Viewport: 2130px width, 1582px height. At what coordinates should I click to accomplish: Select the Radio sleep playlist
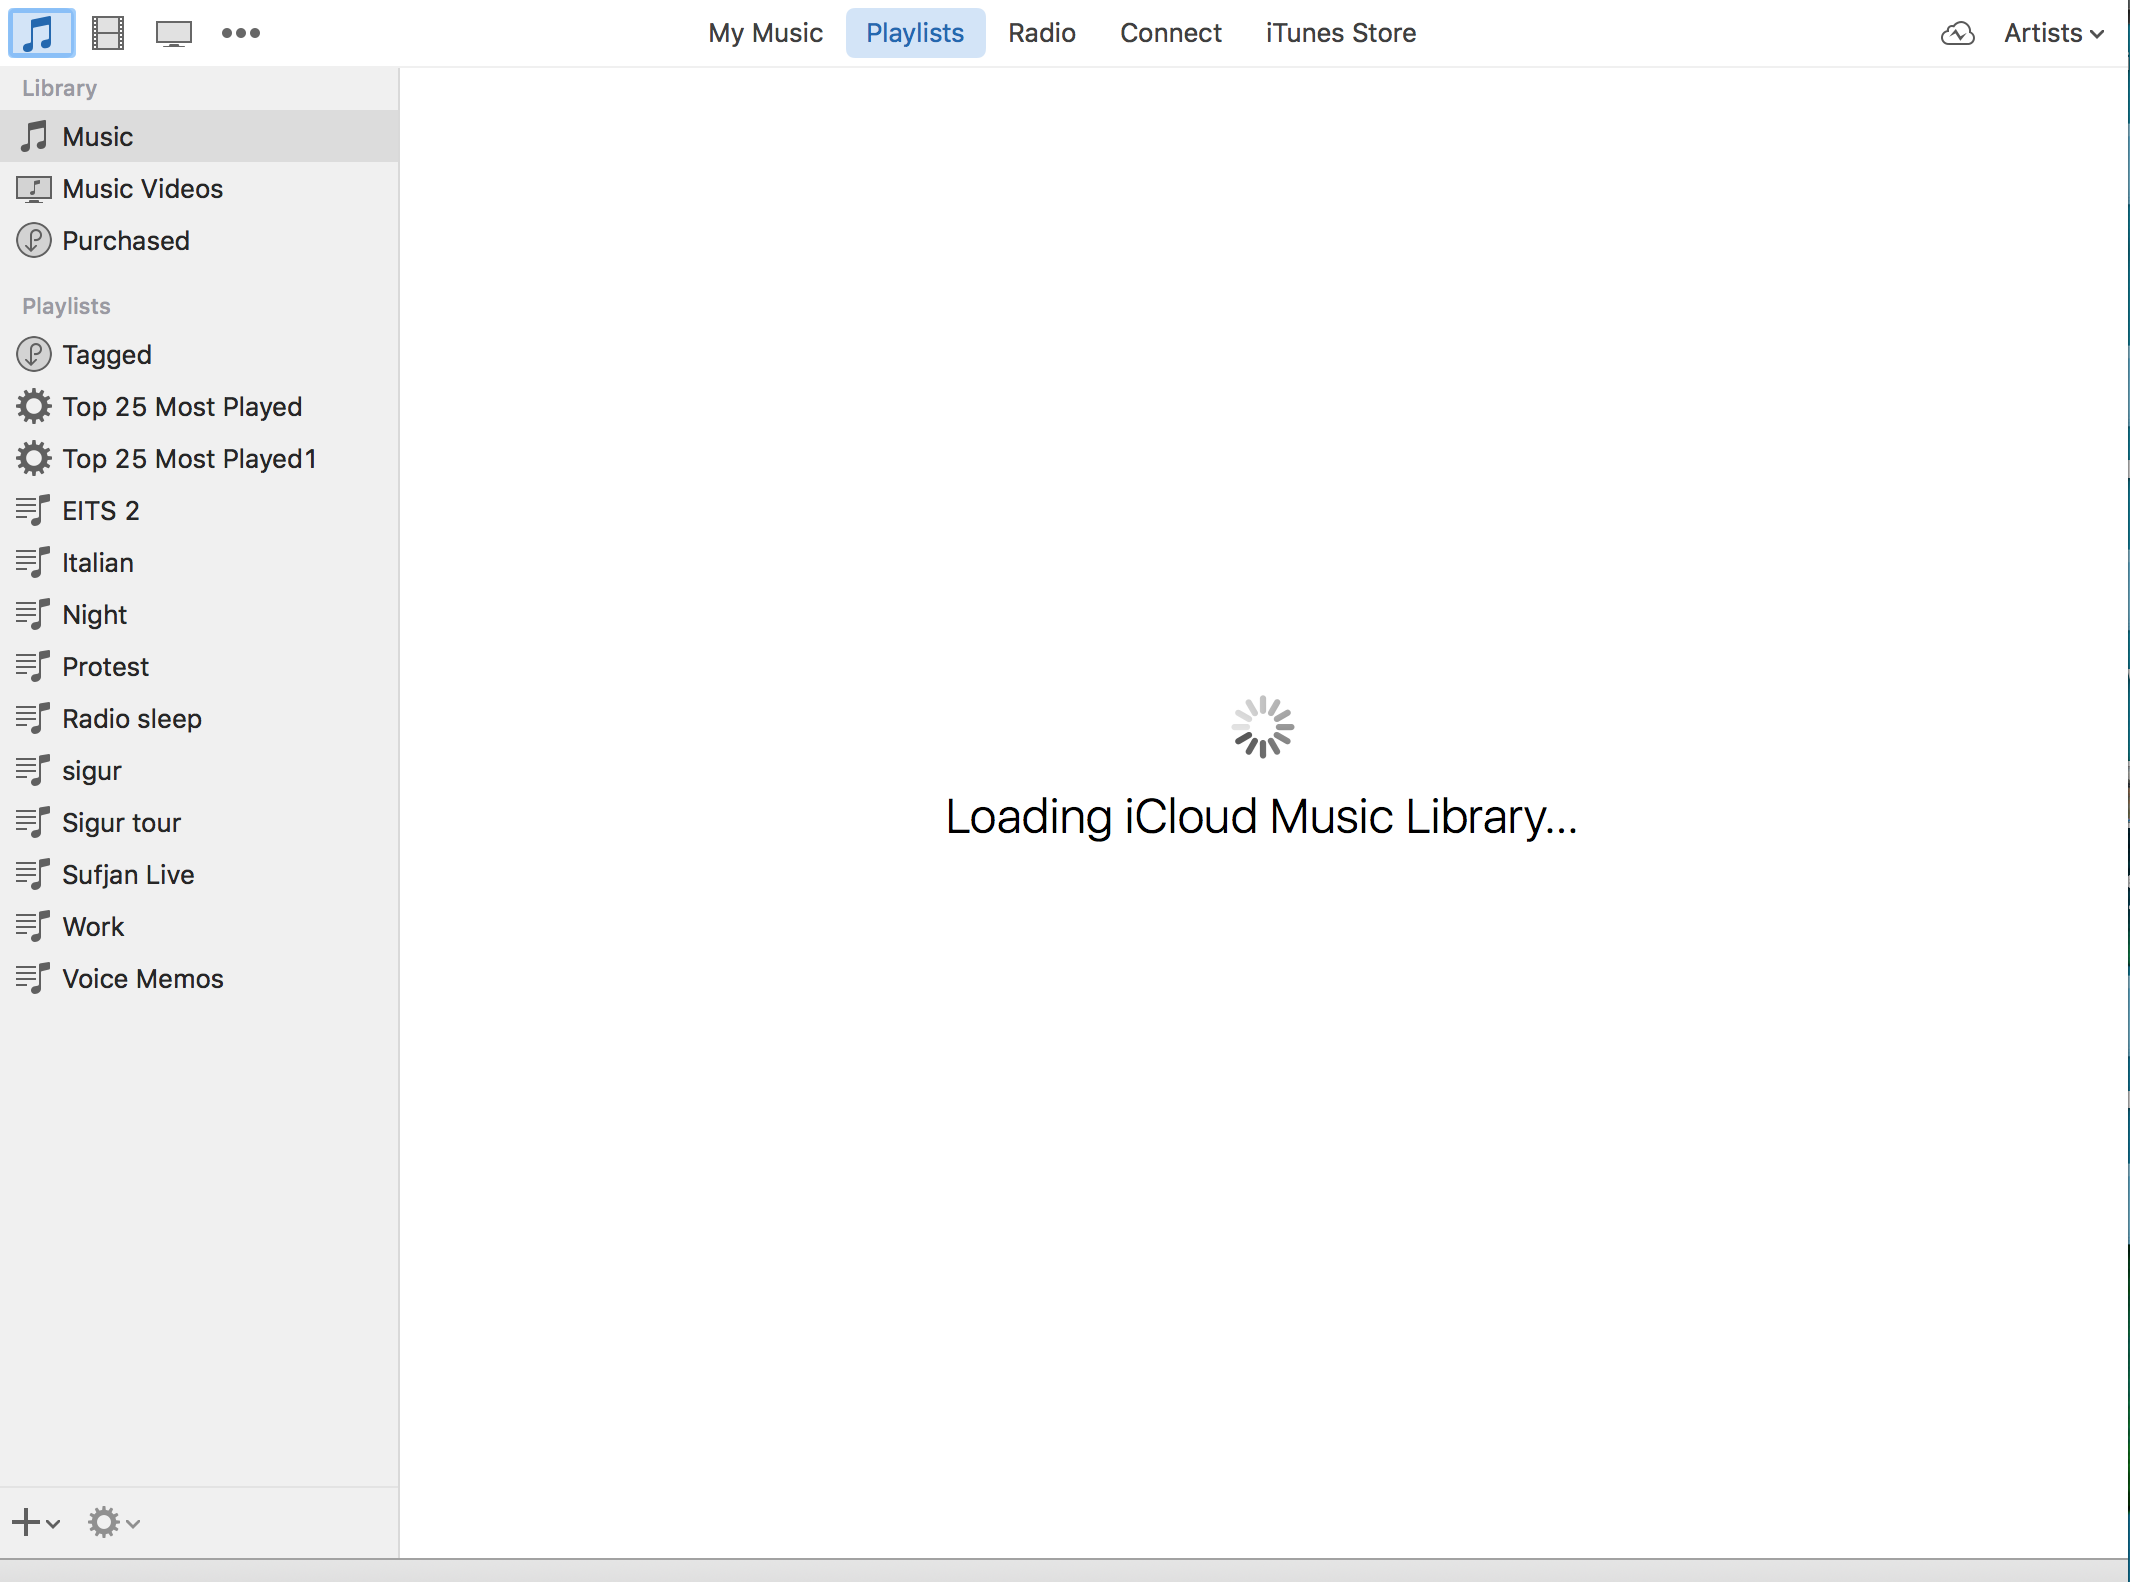pos(199,718)
